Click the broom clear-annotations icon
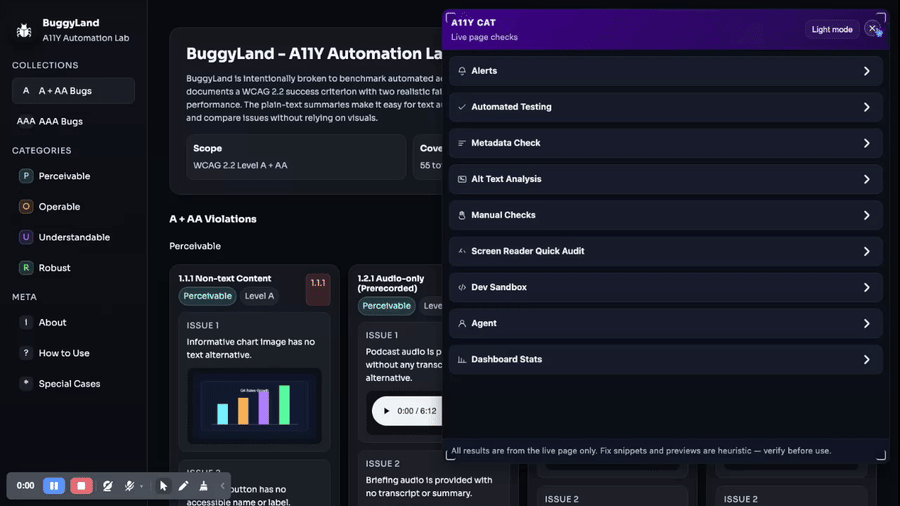 (203, 486)
